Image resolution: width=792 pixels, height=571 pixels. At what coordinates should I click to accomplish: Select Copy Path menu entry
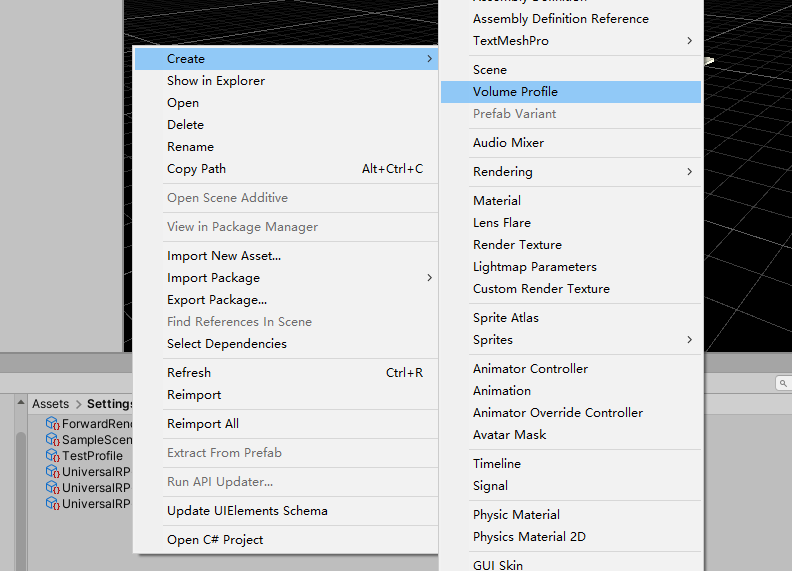286,169
